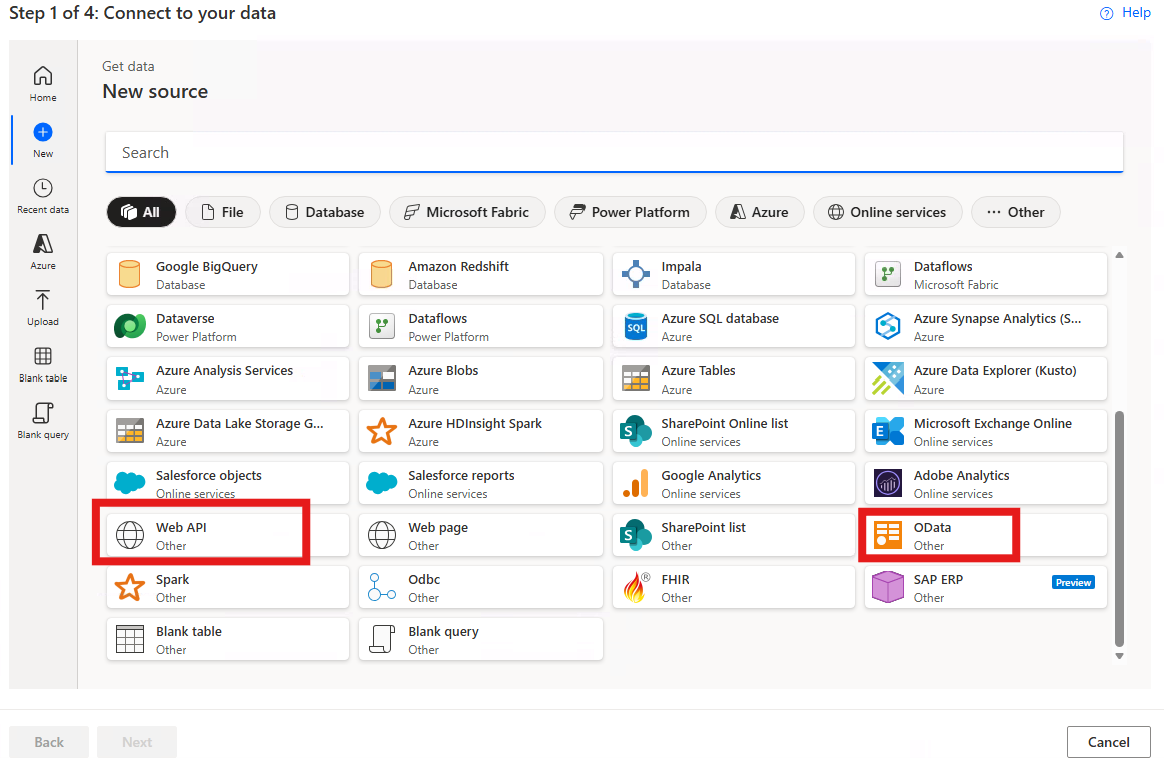
Task: Click the scrollbar down arrow
Action: click(1119, 656)
